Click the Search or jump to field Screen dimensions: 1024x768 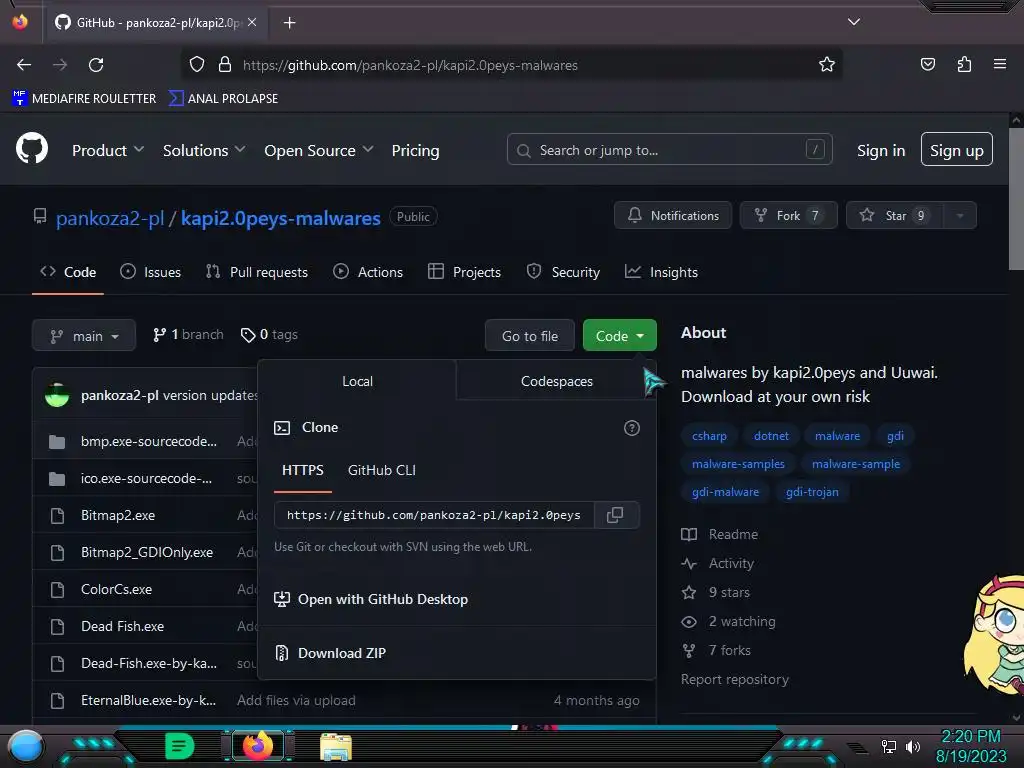click(669, 150)
